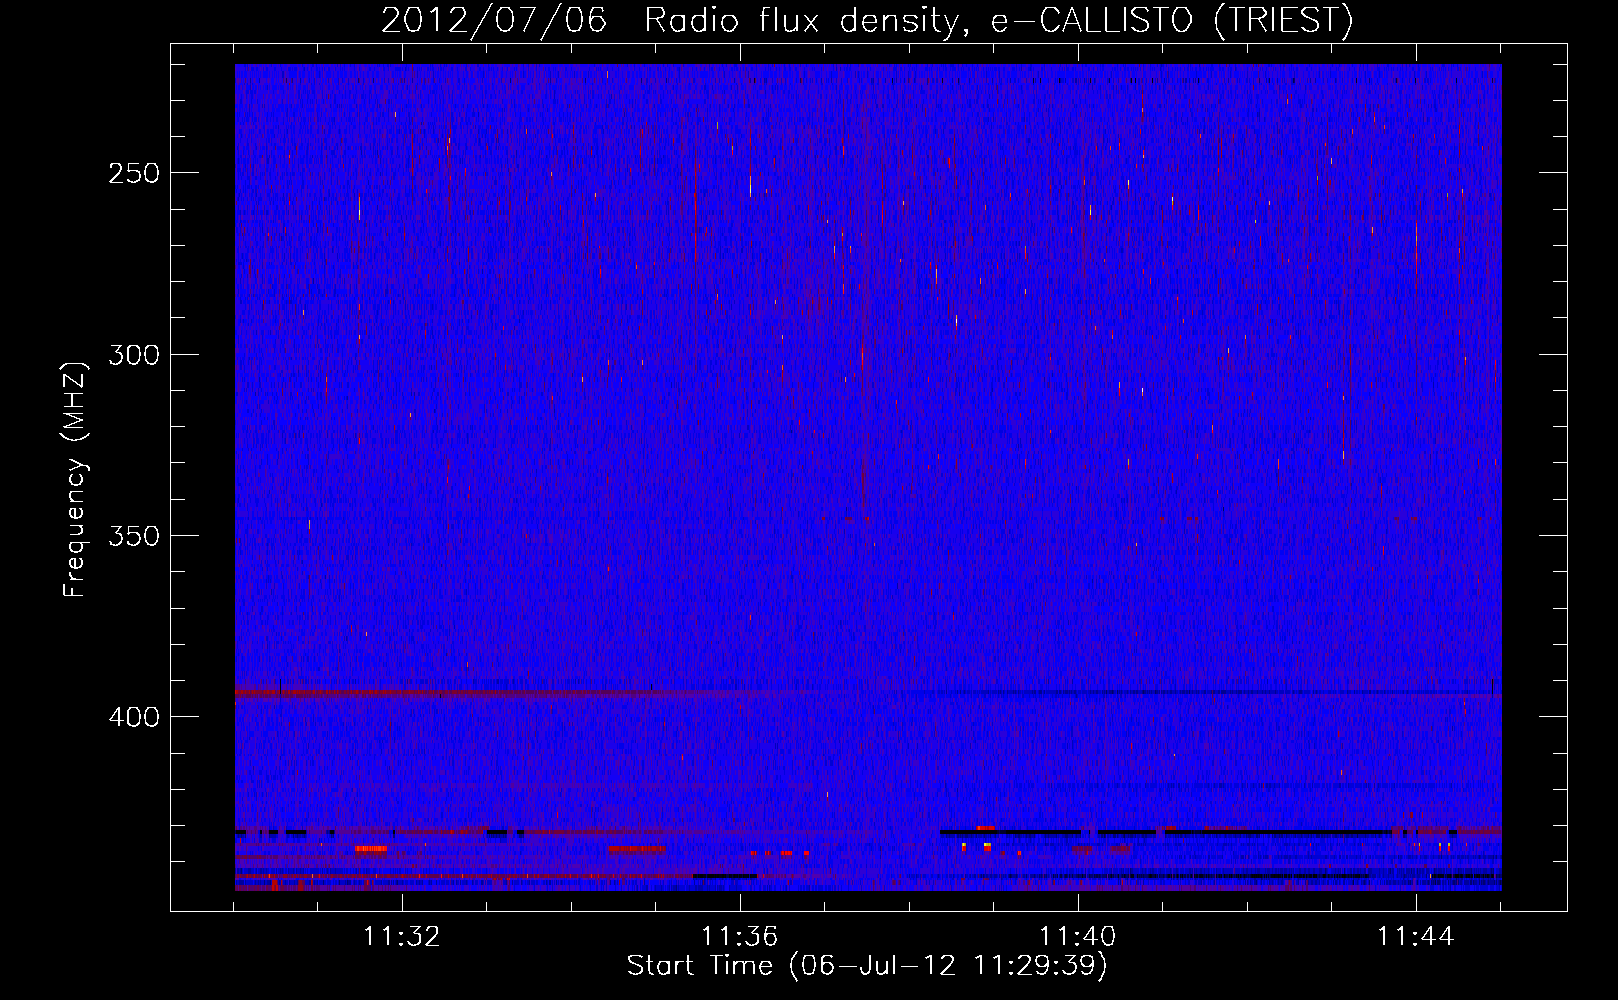This screenshot has width=1618, height=1000.
Task: Click the 11:40 time tick label
Action: 1078,937
